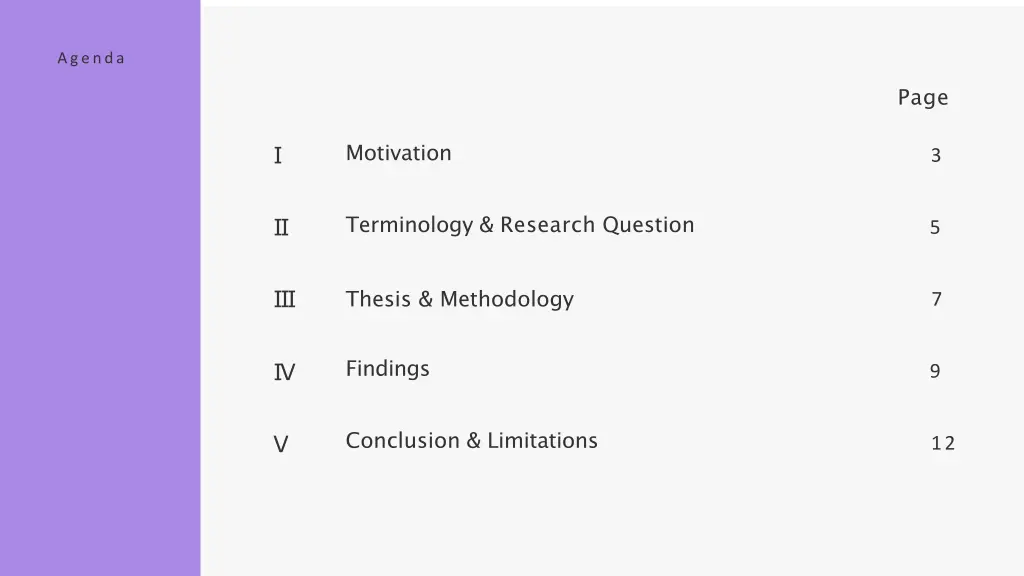Open the Thesis & Methodology section
1024x576 pixels.
[x=460, y=299]
